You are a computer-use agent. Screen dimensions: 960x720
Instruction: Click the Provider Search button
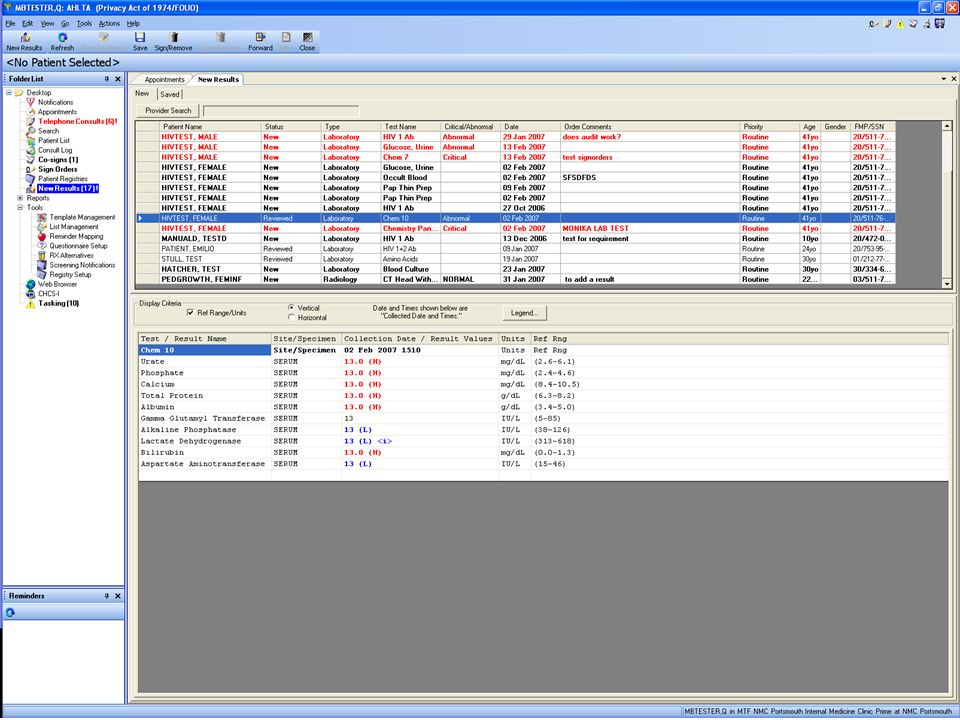168,111
